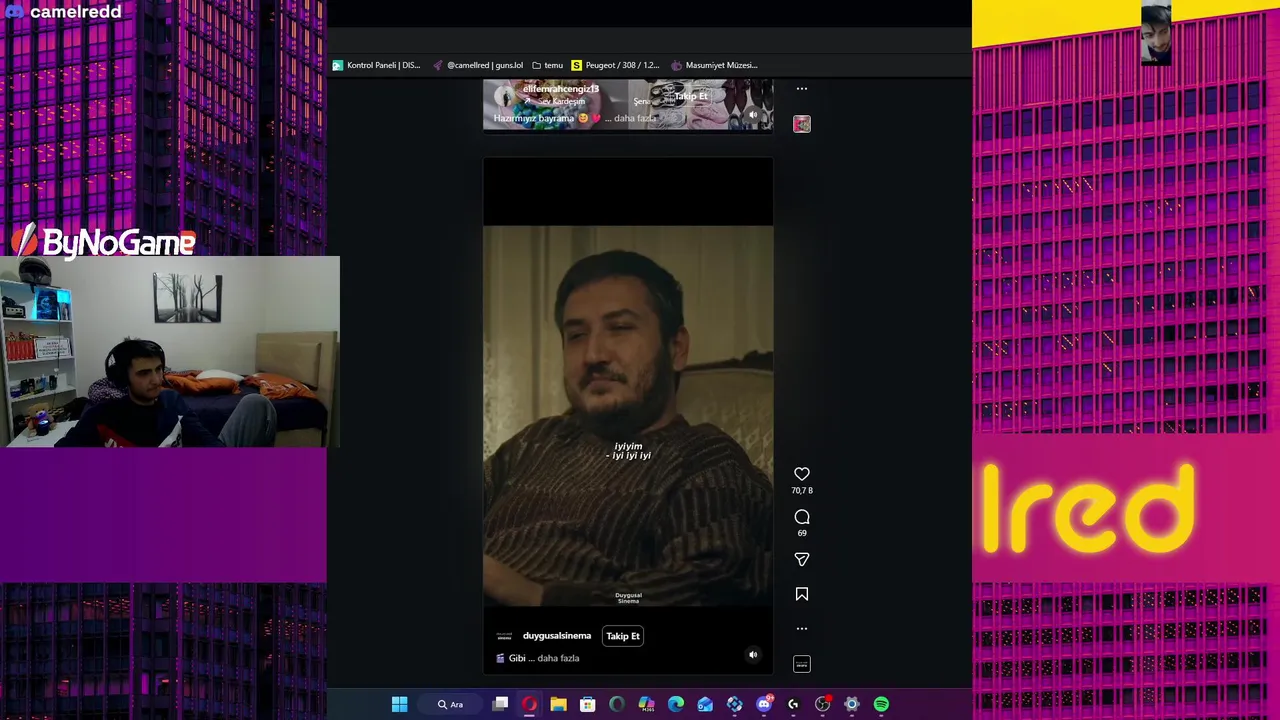Open Settings gear on the taskbar

[x=852, y=704]
